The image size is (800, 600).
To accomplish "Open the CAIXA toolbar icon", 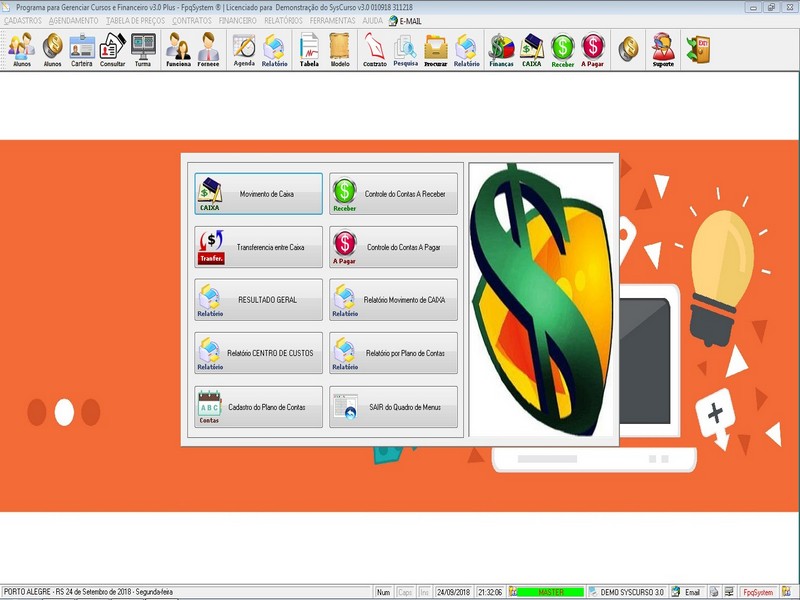I will (x=532, y=49).
